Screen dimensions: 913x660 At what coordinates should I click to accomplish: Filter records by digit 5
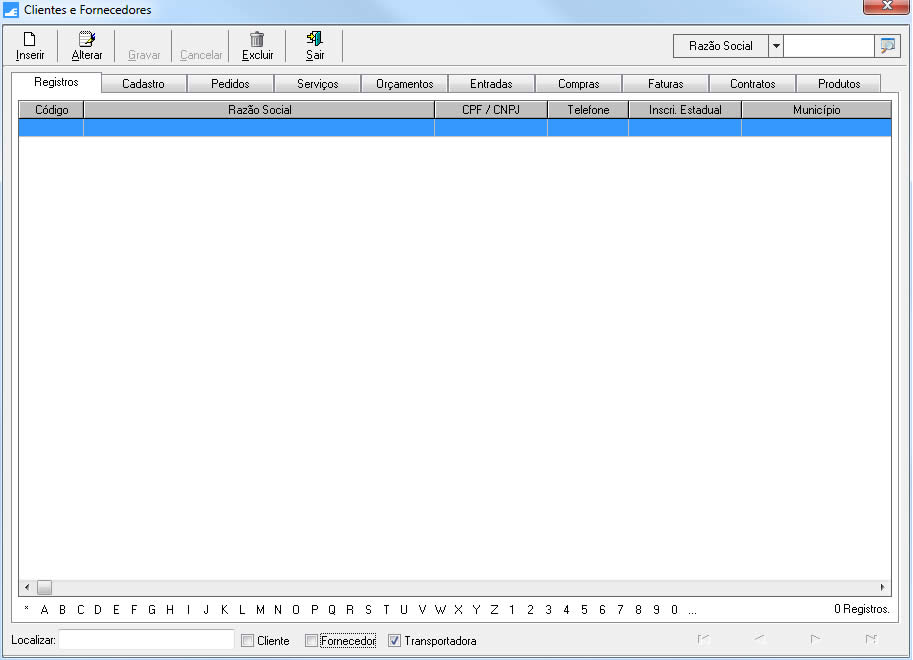584,610
